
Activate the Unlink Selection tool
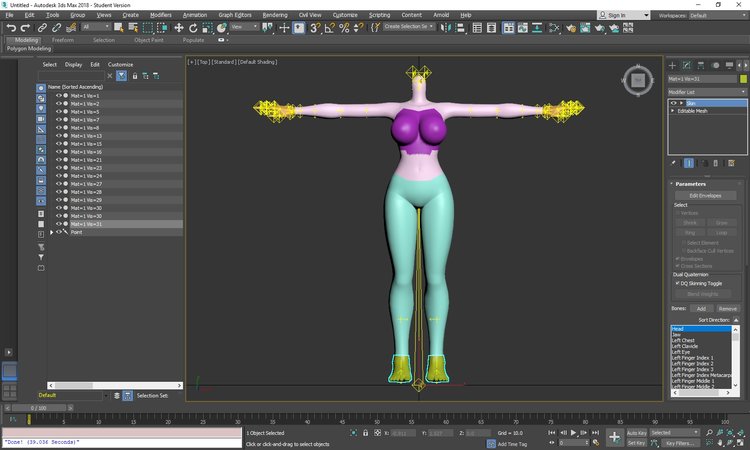click(x=56, y=28)
